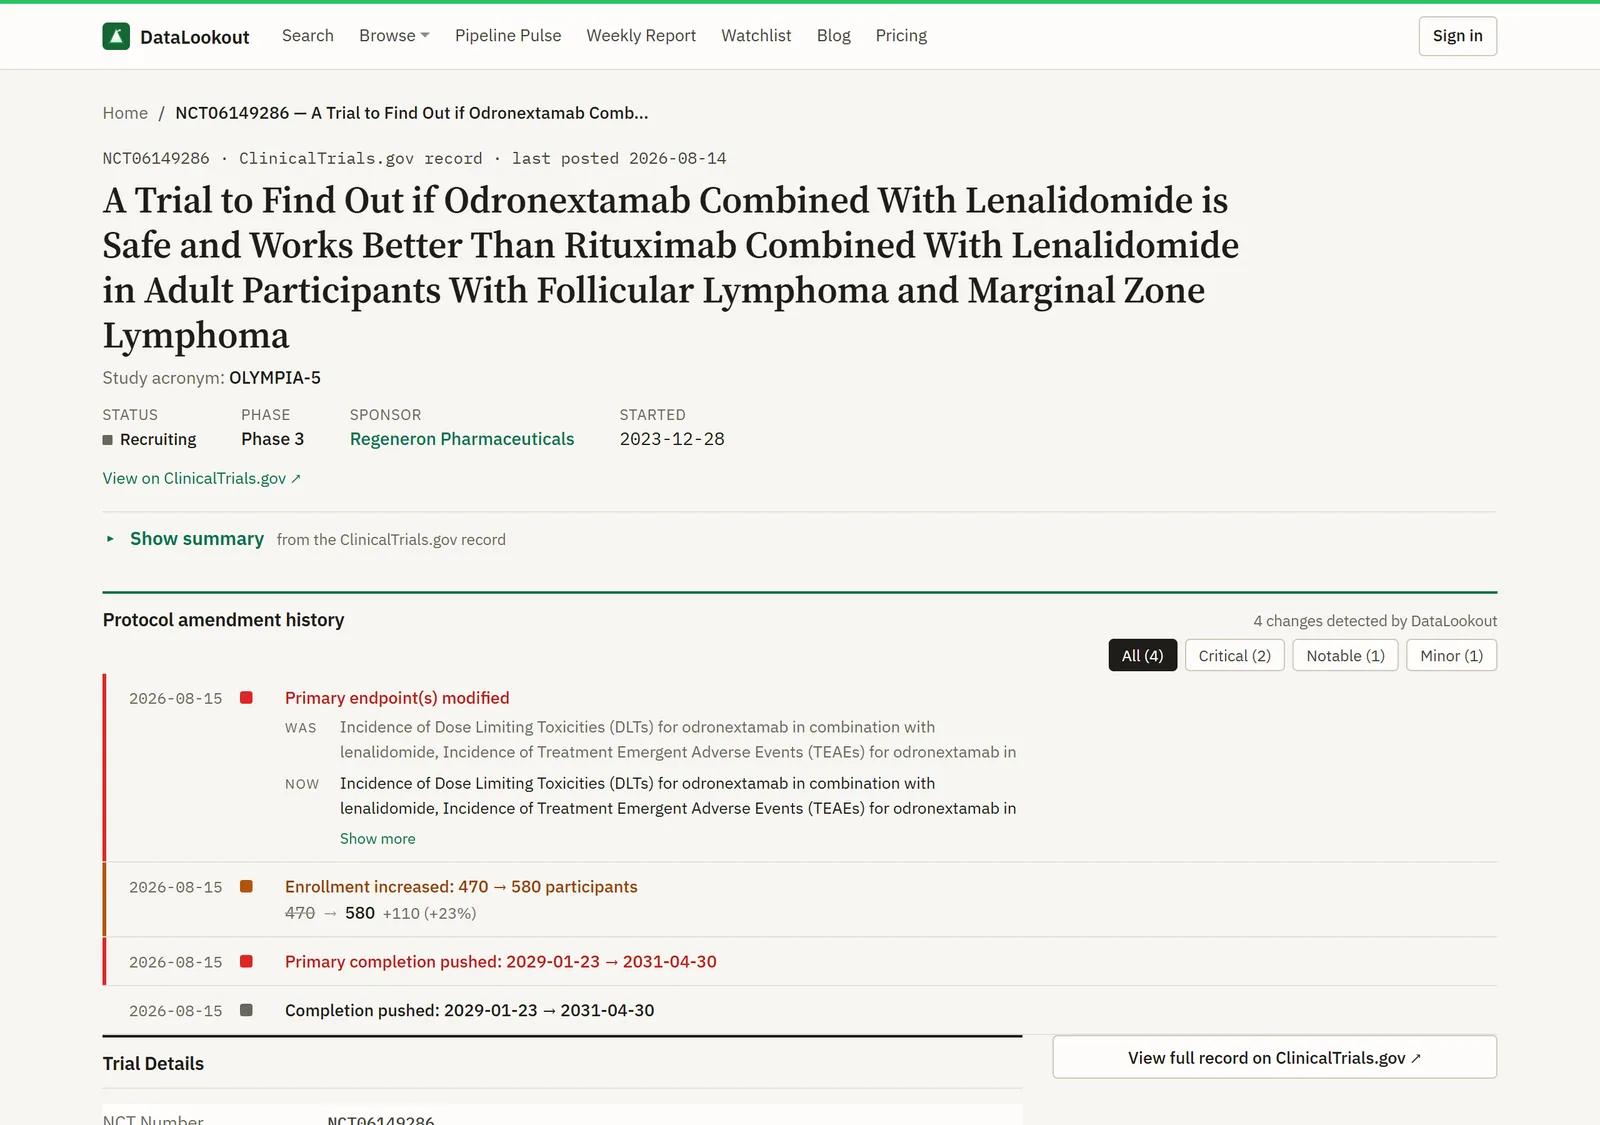Click 4 changes detected by DataLookout text
1600x1125 pixels.
coord(1375,621)
